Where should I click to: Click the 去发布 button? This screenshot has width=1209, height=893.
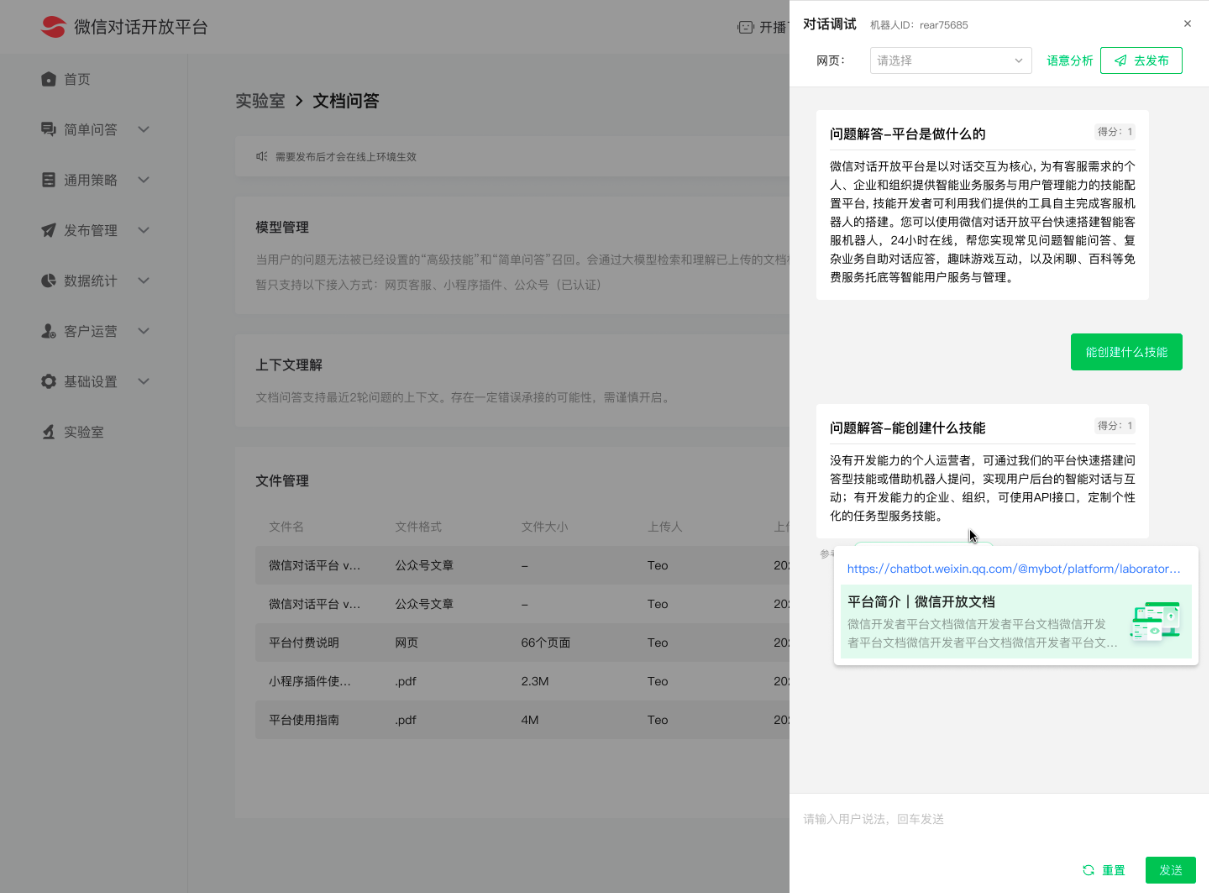1141,60
